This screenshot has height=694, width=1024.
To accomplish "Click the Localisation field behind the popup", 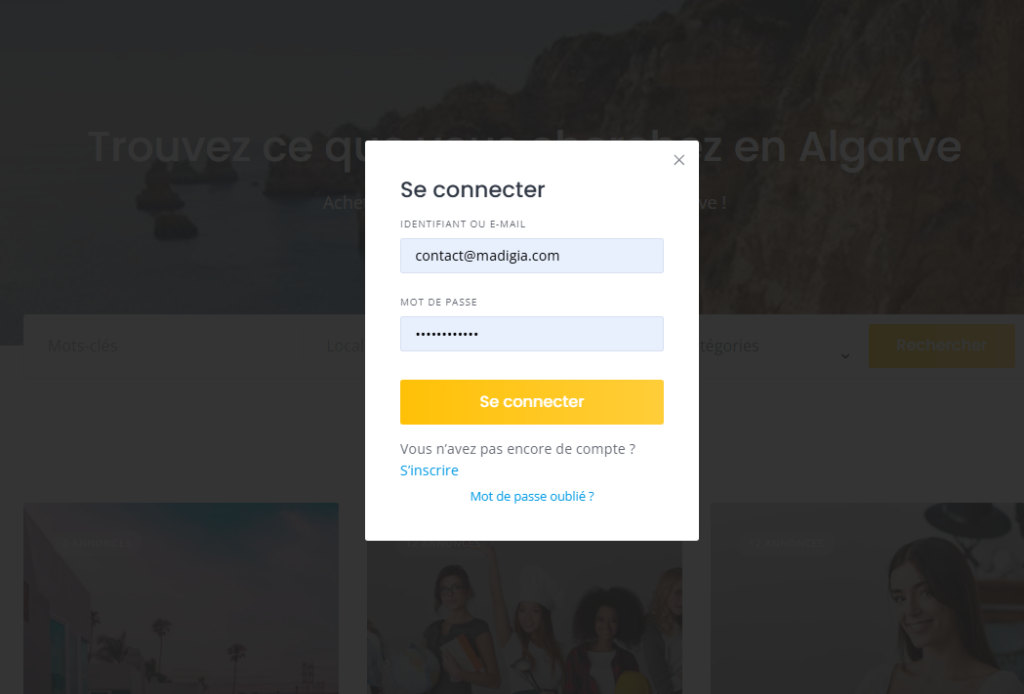I will (x=345, y=345).
